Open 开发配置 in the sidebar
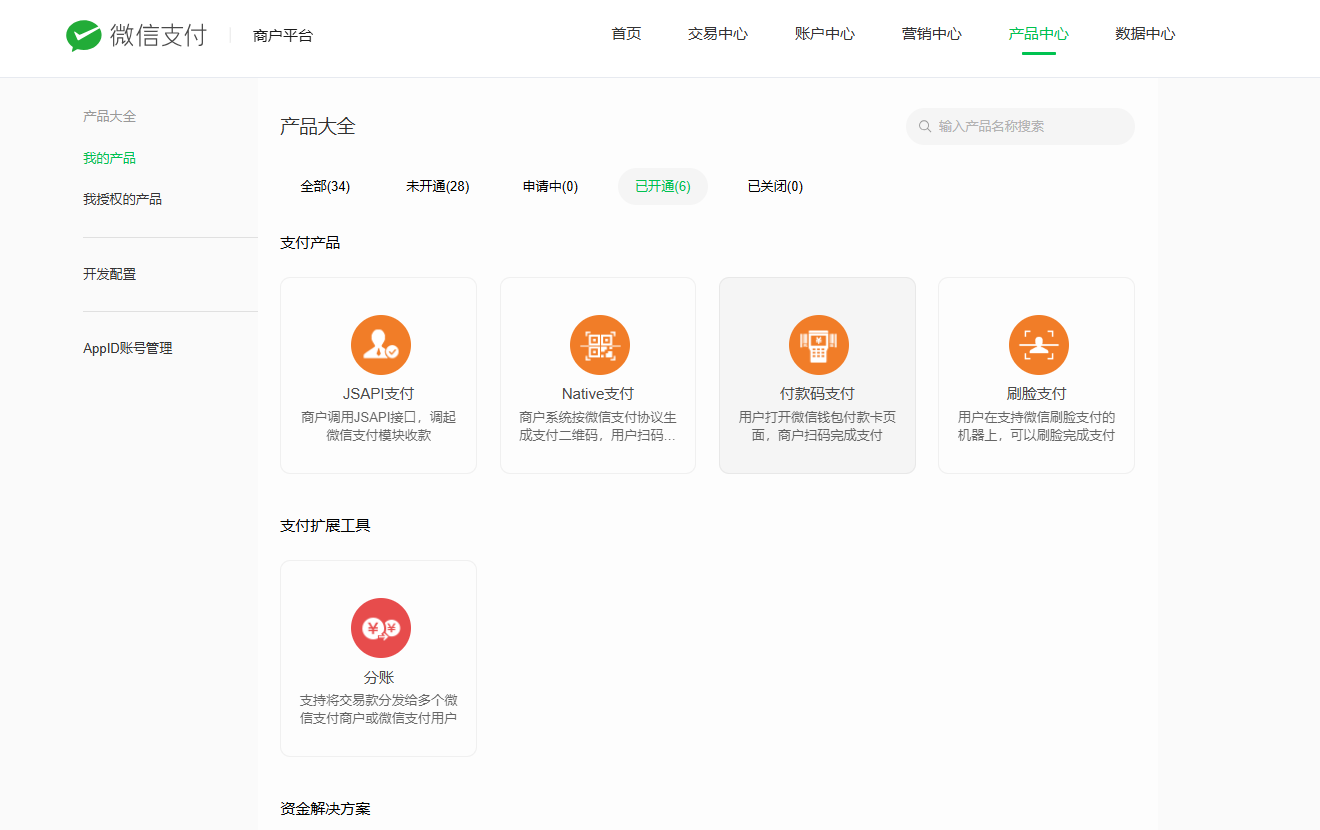Viewport: 1320px width, 830px height. click(109, 274)
